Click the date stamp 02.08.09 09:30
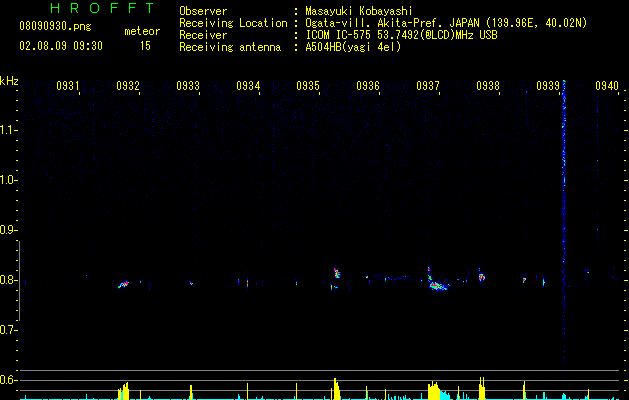The height and width of the screenshot is (400, 629). click(61, 46)
